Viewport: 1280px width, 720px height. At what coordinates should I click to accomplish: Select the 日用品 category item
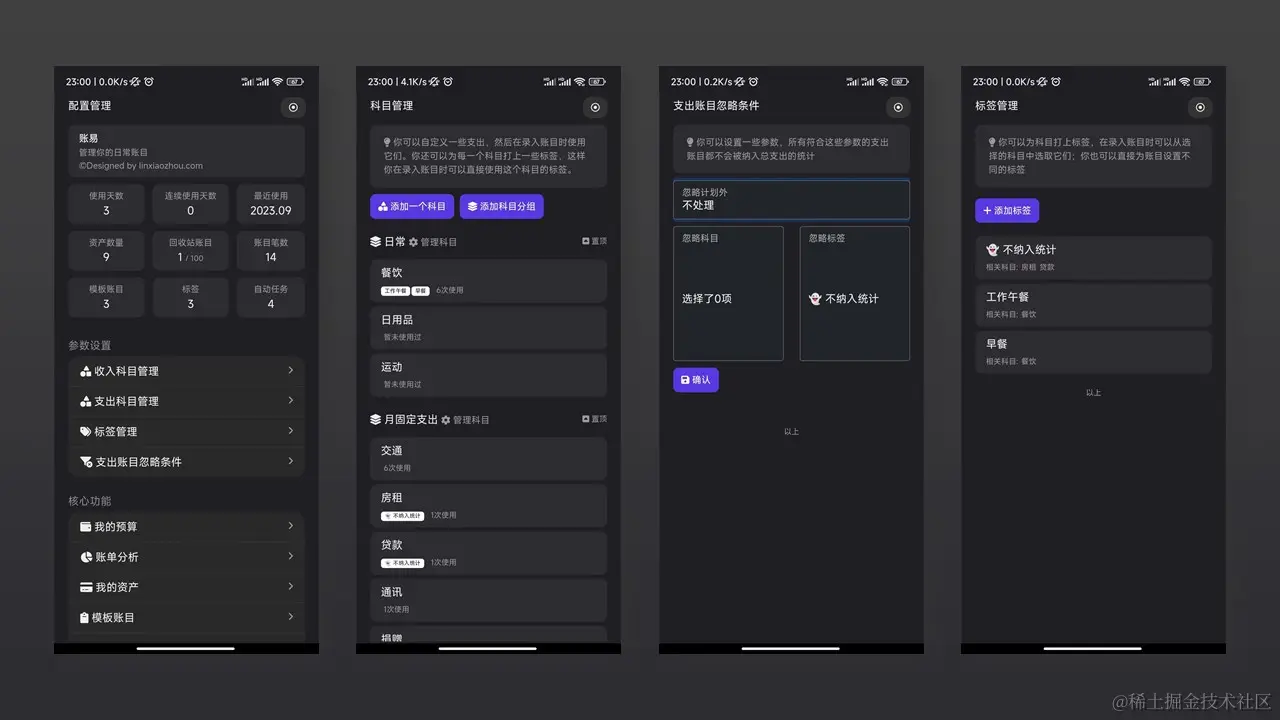coord(488,328)
